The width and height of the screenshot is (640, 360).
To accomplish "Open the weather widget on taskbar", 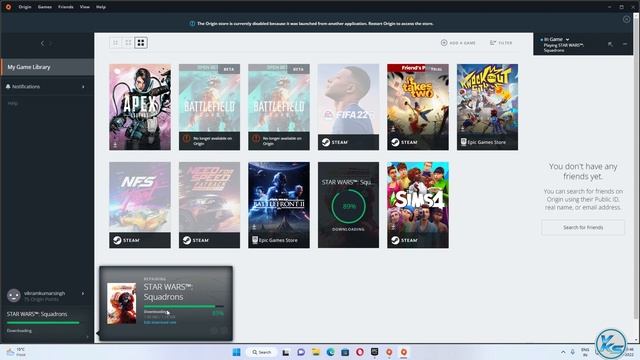I will coord(16,352).
